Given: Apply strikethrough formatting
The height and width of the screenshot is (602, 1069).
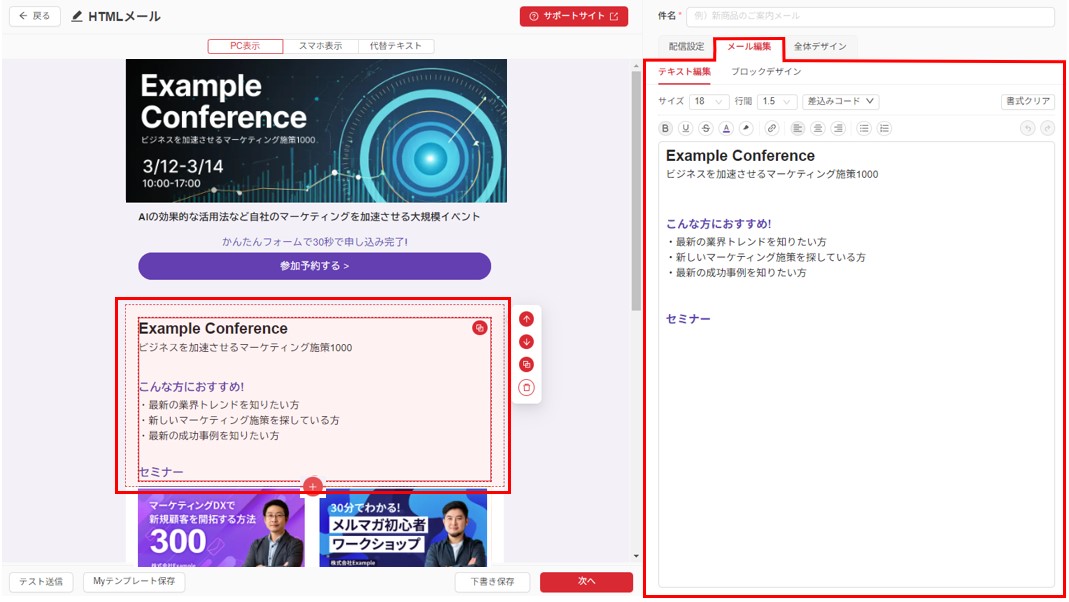Looking at the screenshot, I should 706,128.
